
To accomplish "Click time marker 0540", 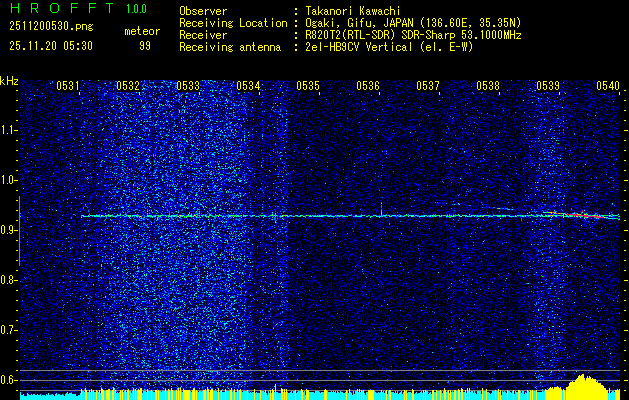I will [x=608, y=85].
